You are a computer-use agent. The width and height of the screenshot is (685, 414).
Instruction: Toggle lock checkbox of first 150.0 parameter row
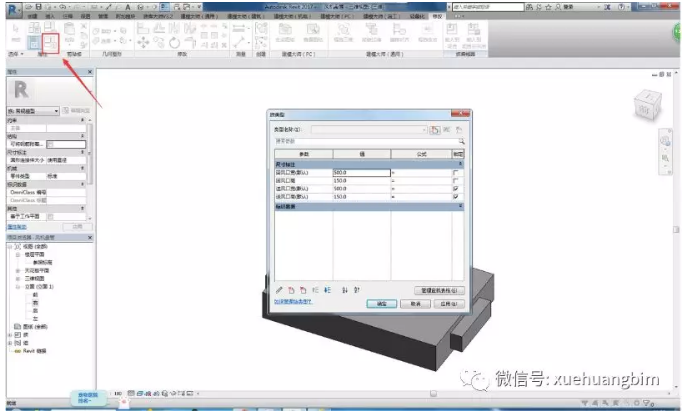pyautogui.click(x=456, y=180)
